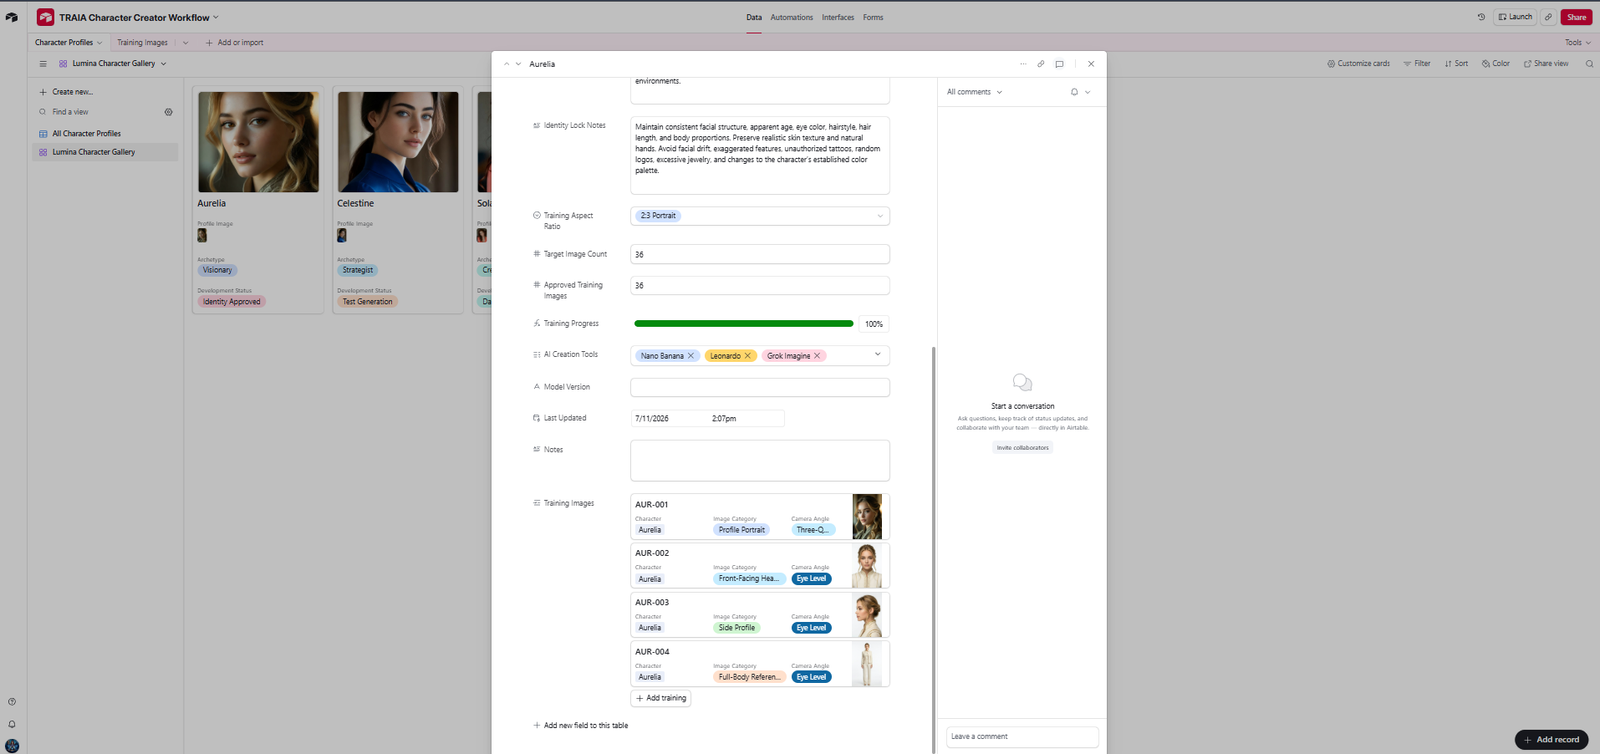The height and width of the screenshot is (754, 1600).
Task: Click Approved Training Images field
Action: pyautogui.click(x=760, y=286)
